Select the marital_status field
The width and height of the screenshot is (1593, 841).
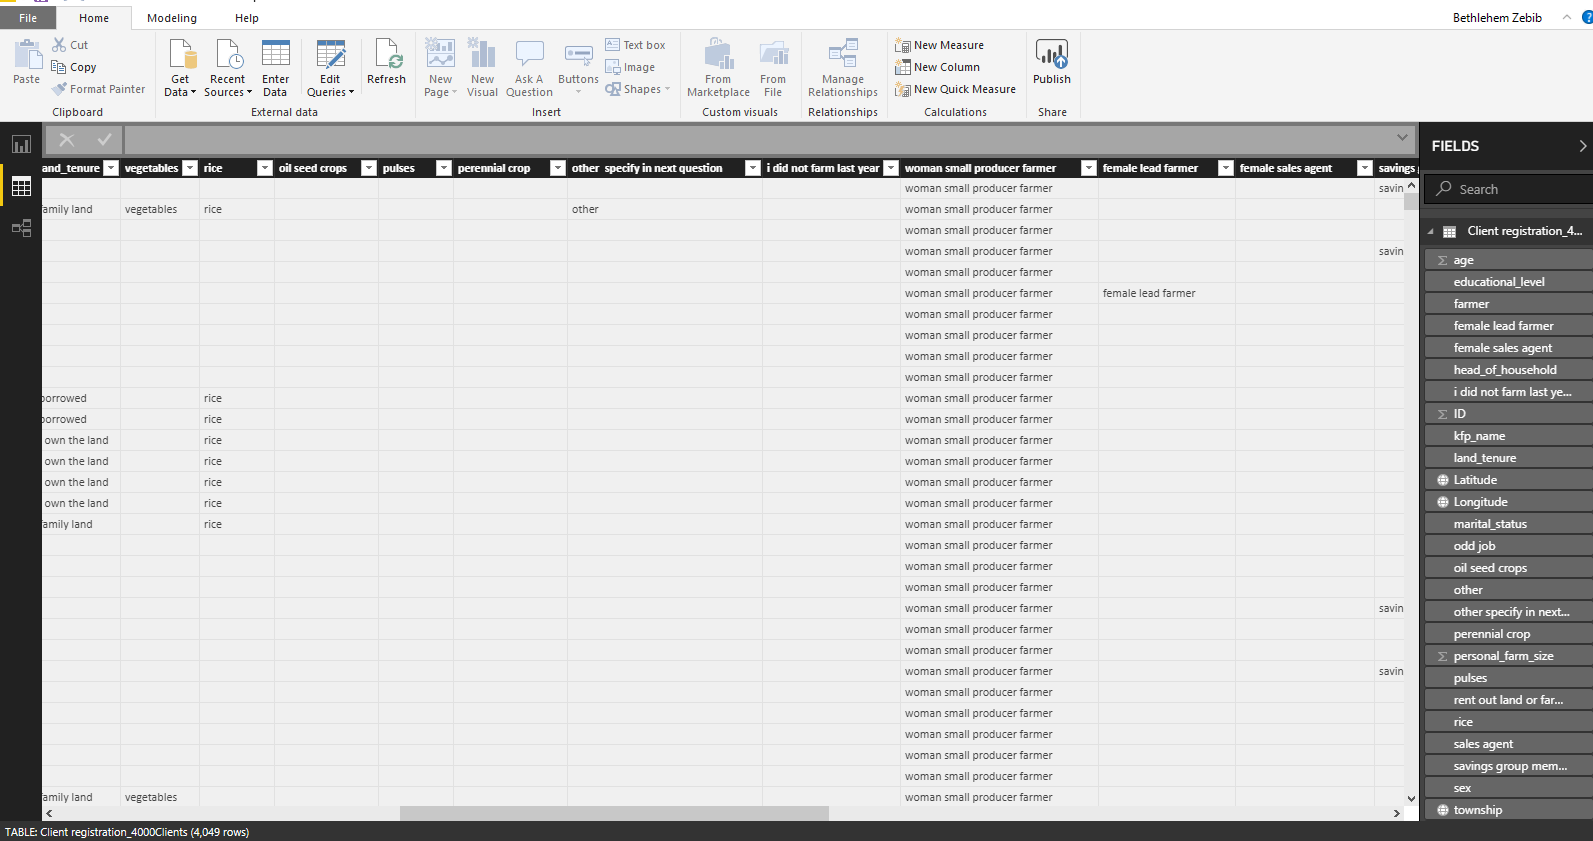pos(1508,524)
